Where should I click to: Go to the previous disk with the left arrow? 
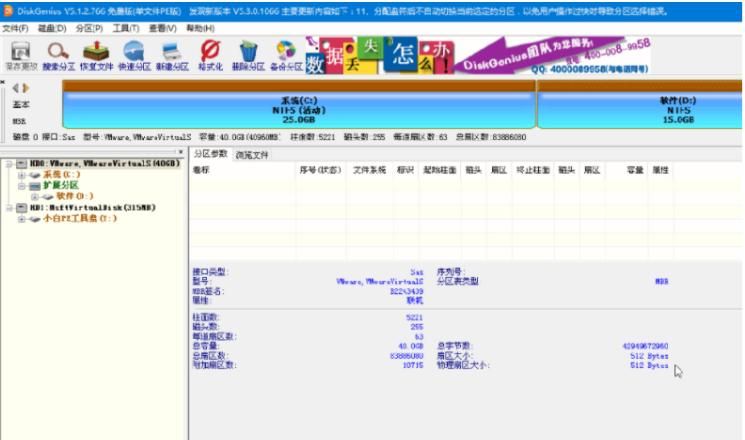[16, 88]
